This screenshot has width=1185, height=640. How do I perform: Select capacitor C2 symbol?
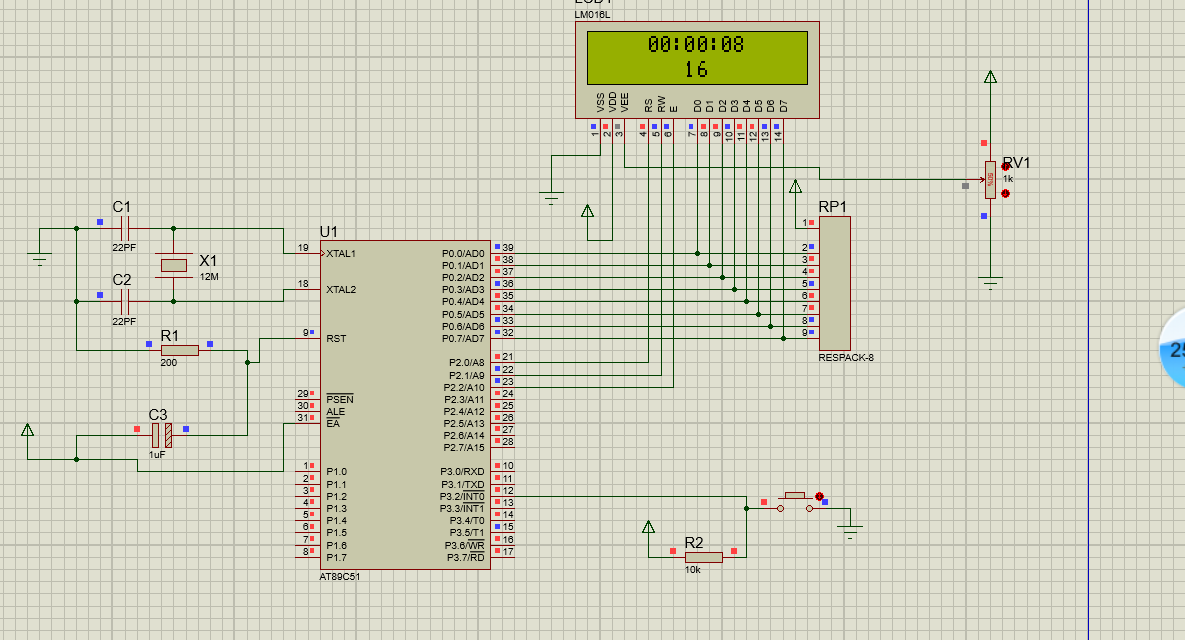coord(125,300)
